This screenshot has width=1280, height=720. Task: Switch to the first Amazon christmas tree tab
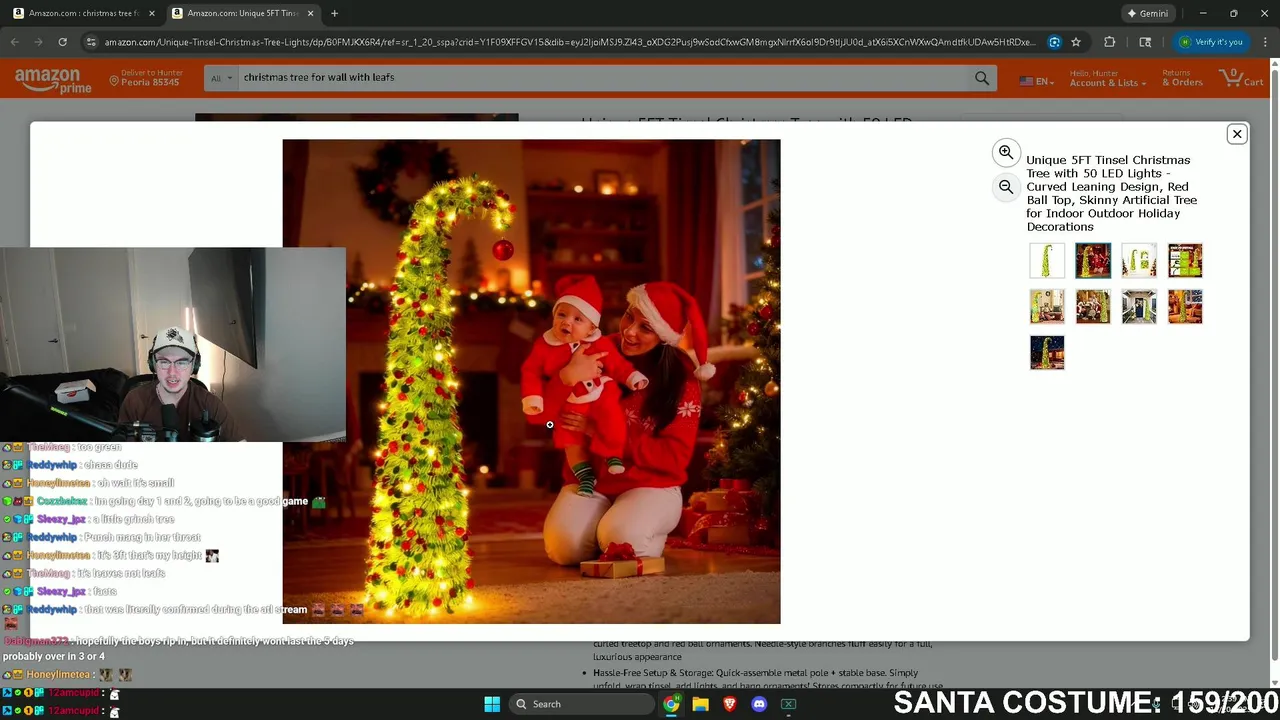(83, 13)
